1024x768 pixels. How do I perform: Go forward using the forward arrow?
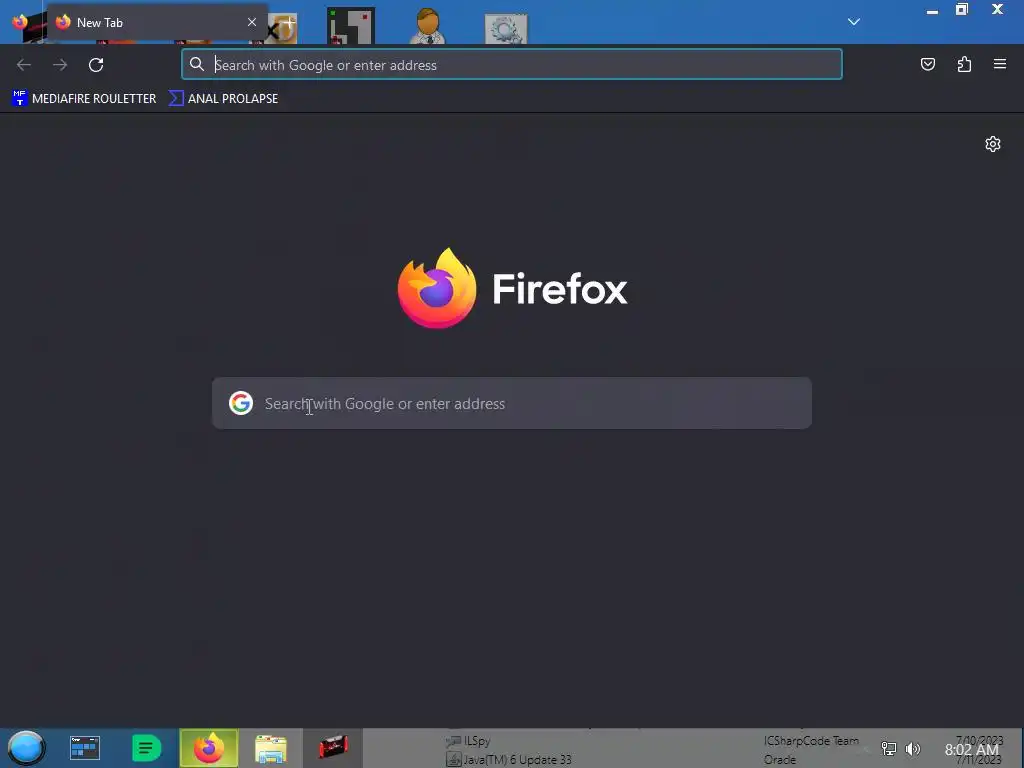pyautogui.click(x=60, y=65)
